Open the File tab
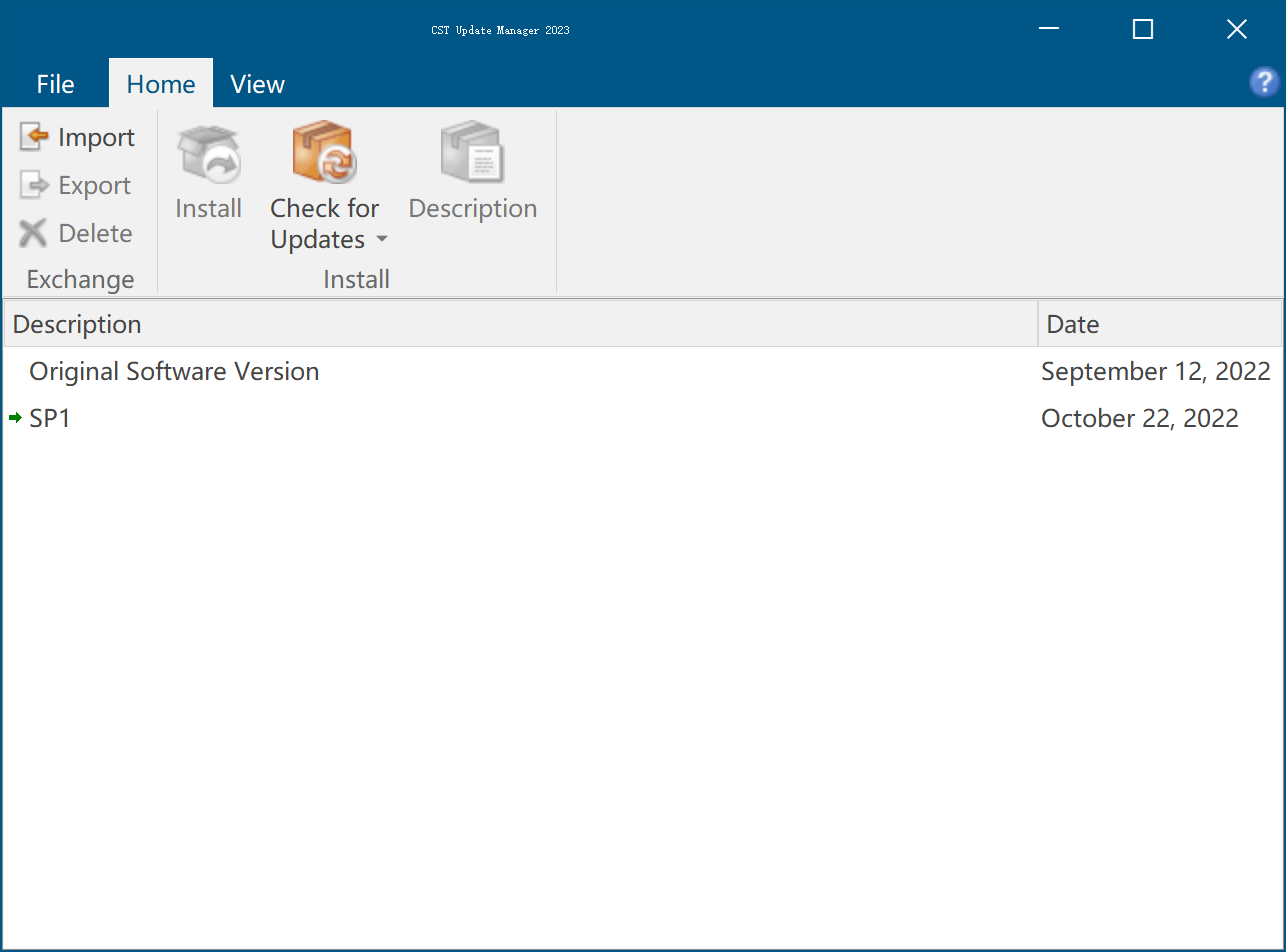 click(55, 84)
